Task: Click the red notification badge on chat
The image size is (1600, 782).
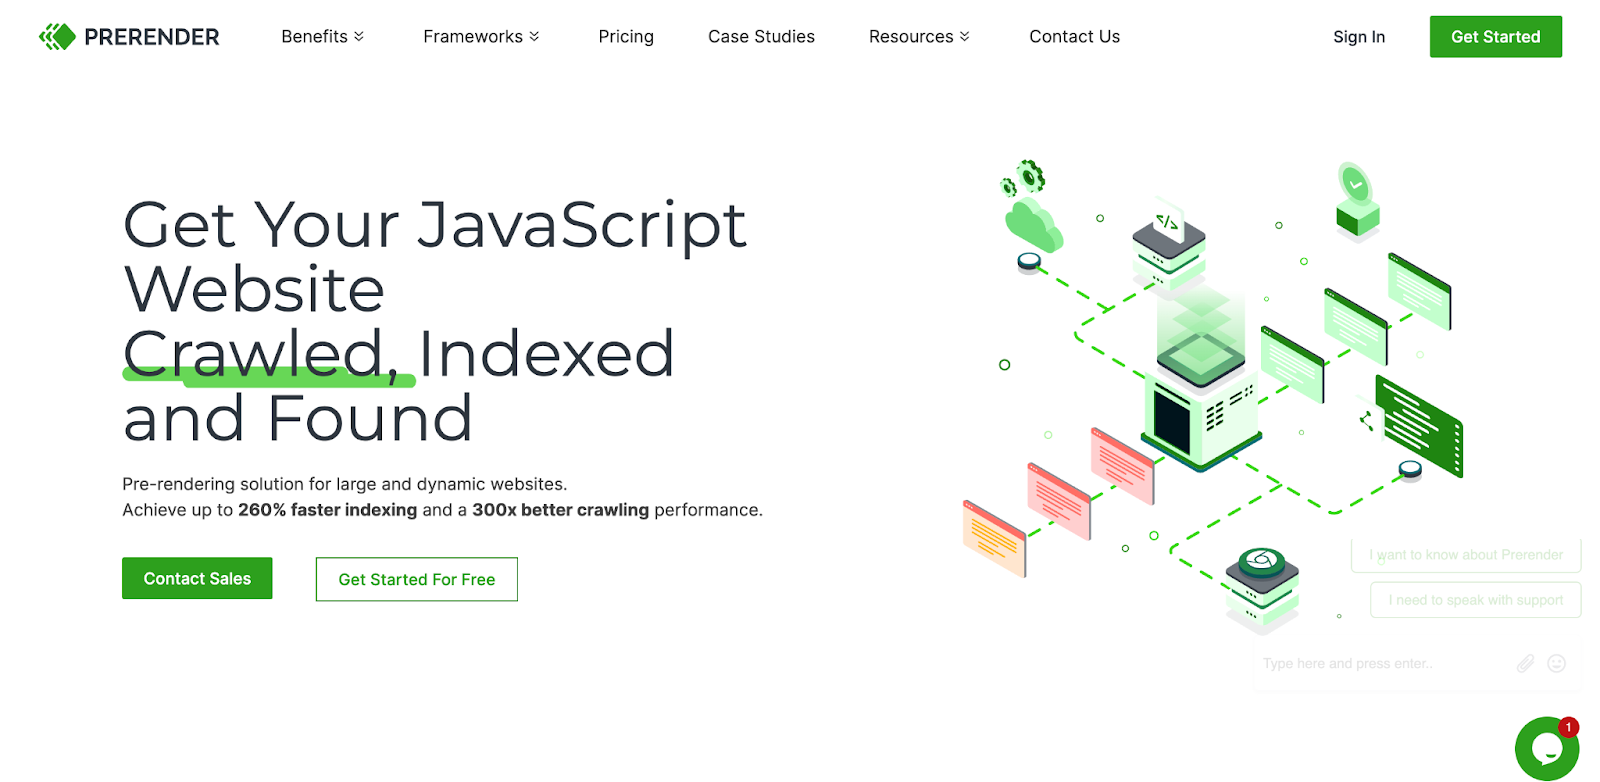Action: point(1569,727)
